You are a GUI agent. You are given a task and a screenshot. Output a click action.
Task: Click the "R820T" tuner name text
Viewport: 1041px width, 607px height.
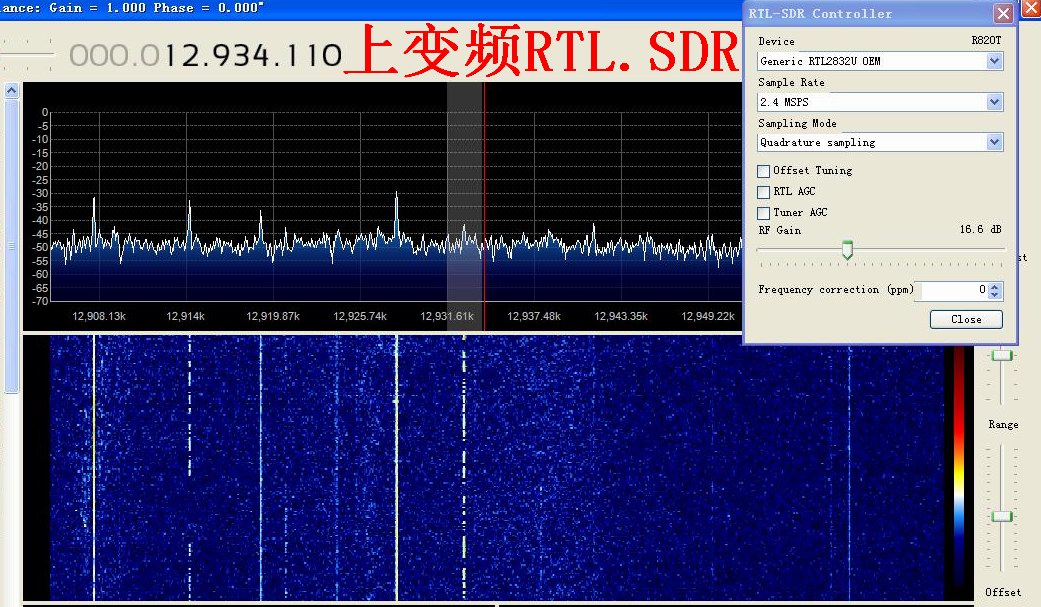point(986,41)
